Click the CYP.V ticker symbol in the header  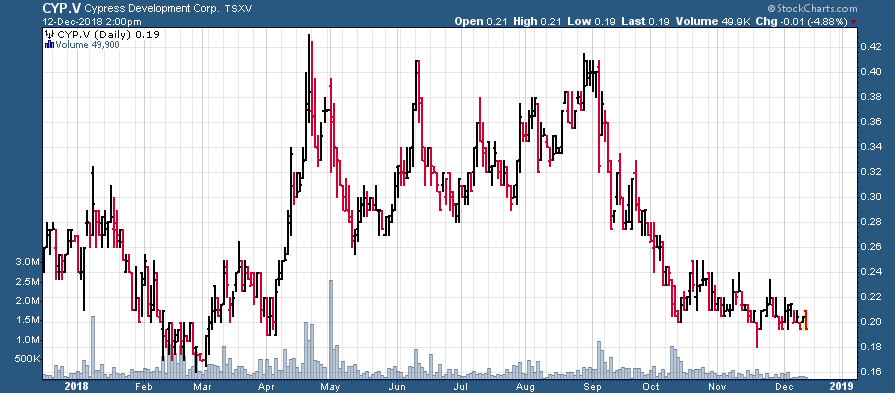62,9
